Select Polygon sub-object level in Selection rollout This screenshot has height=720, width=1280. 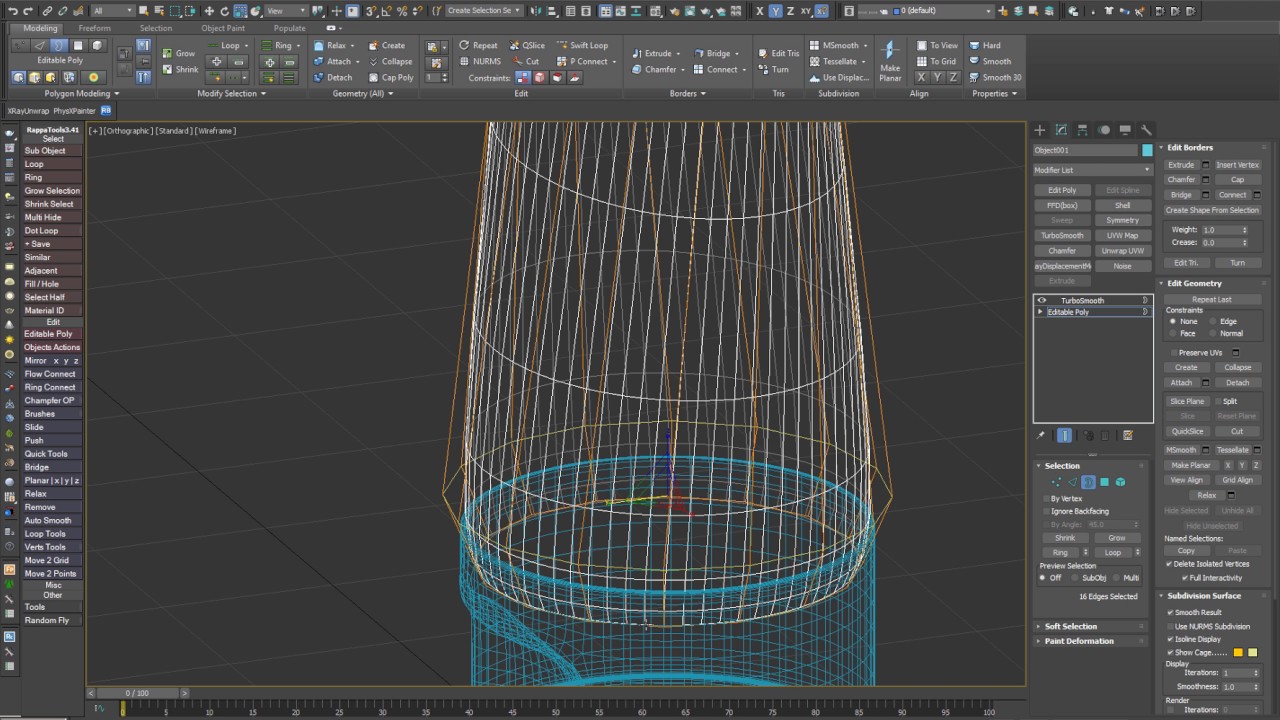point(1104,482)
